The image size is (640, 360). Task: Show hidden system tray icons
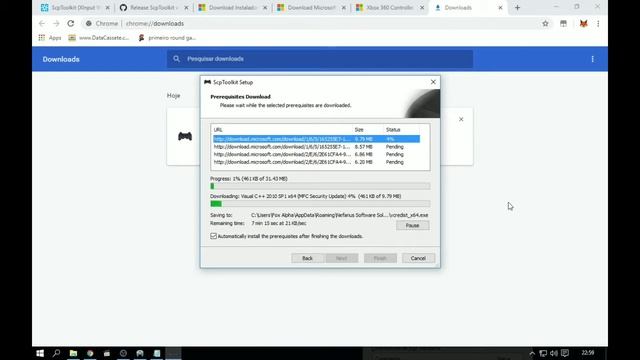tap(532, 353)
